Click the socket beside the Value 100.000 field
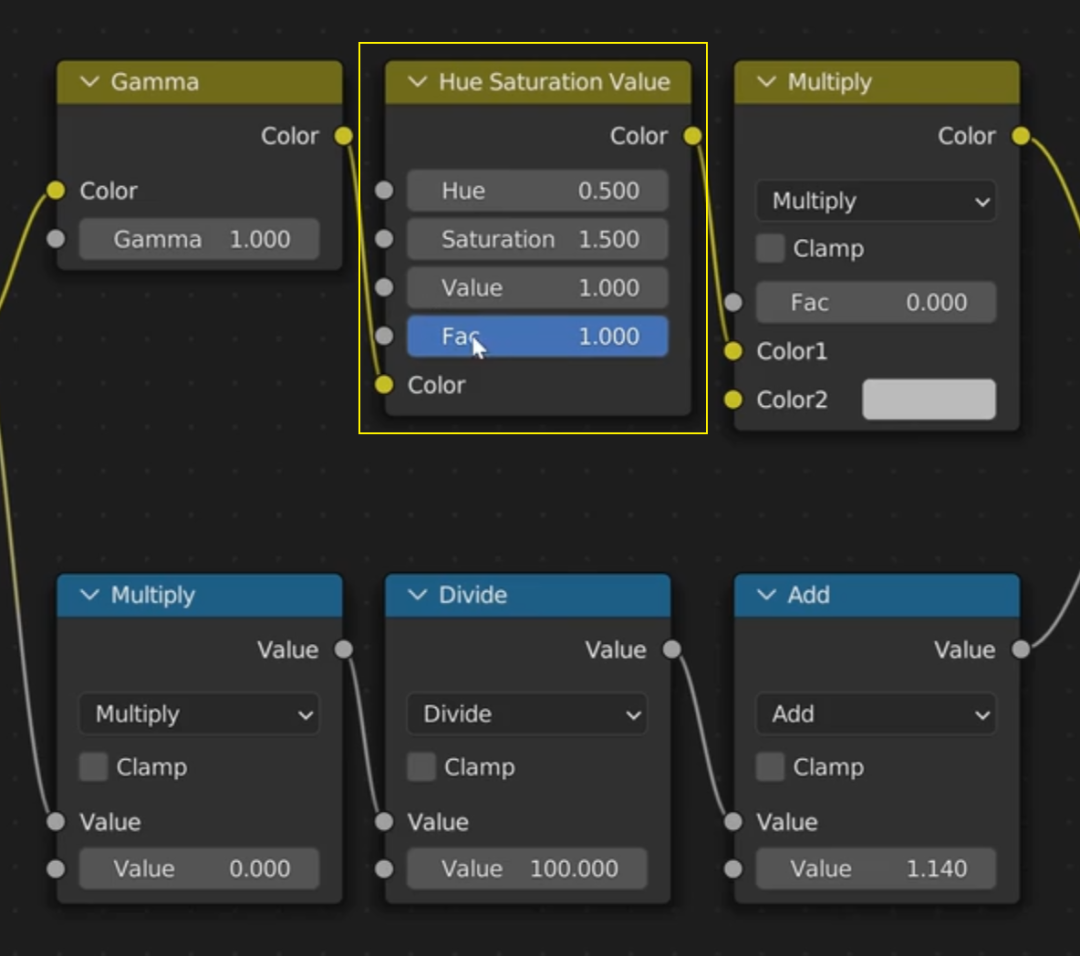 (x=384, y=869)
